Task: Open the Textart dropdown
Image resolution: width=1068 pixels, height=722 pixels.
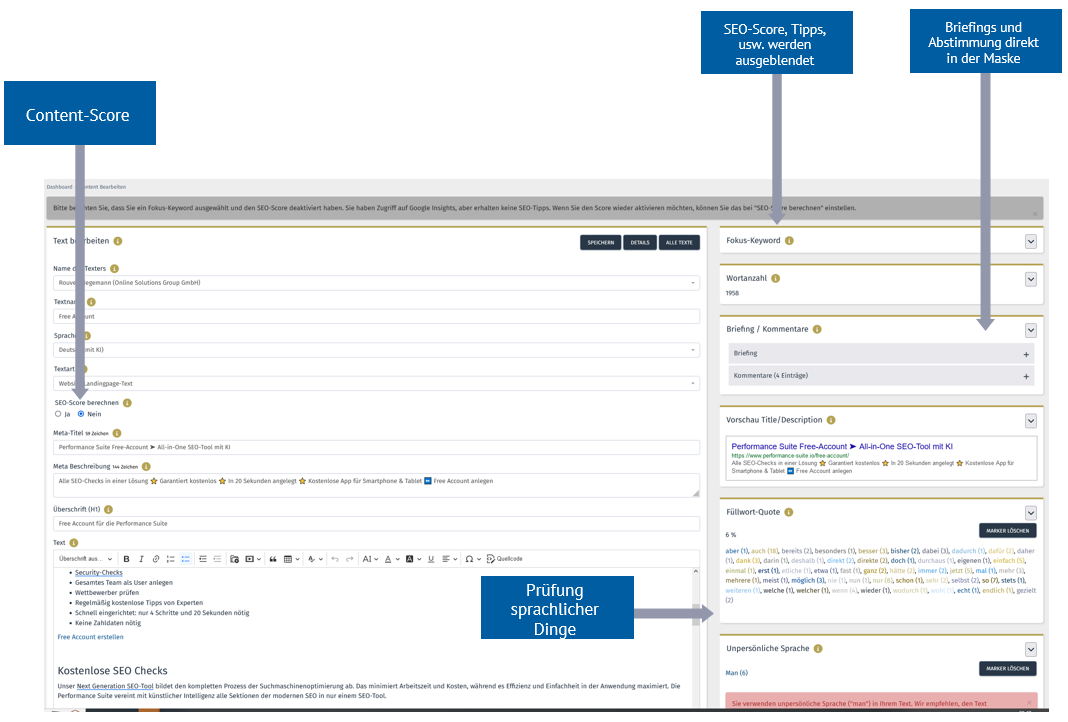Action: 376,383
